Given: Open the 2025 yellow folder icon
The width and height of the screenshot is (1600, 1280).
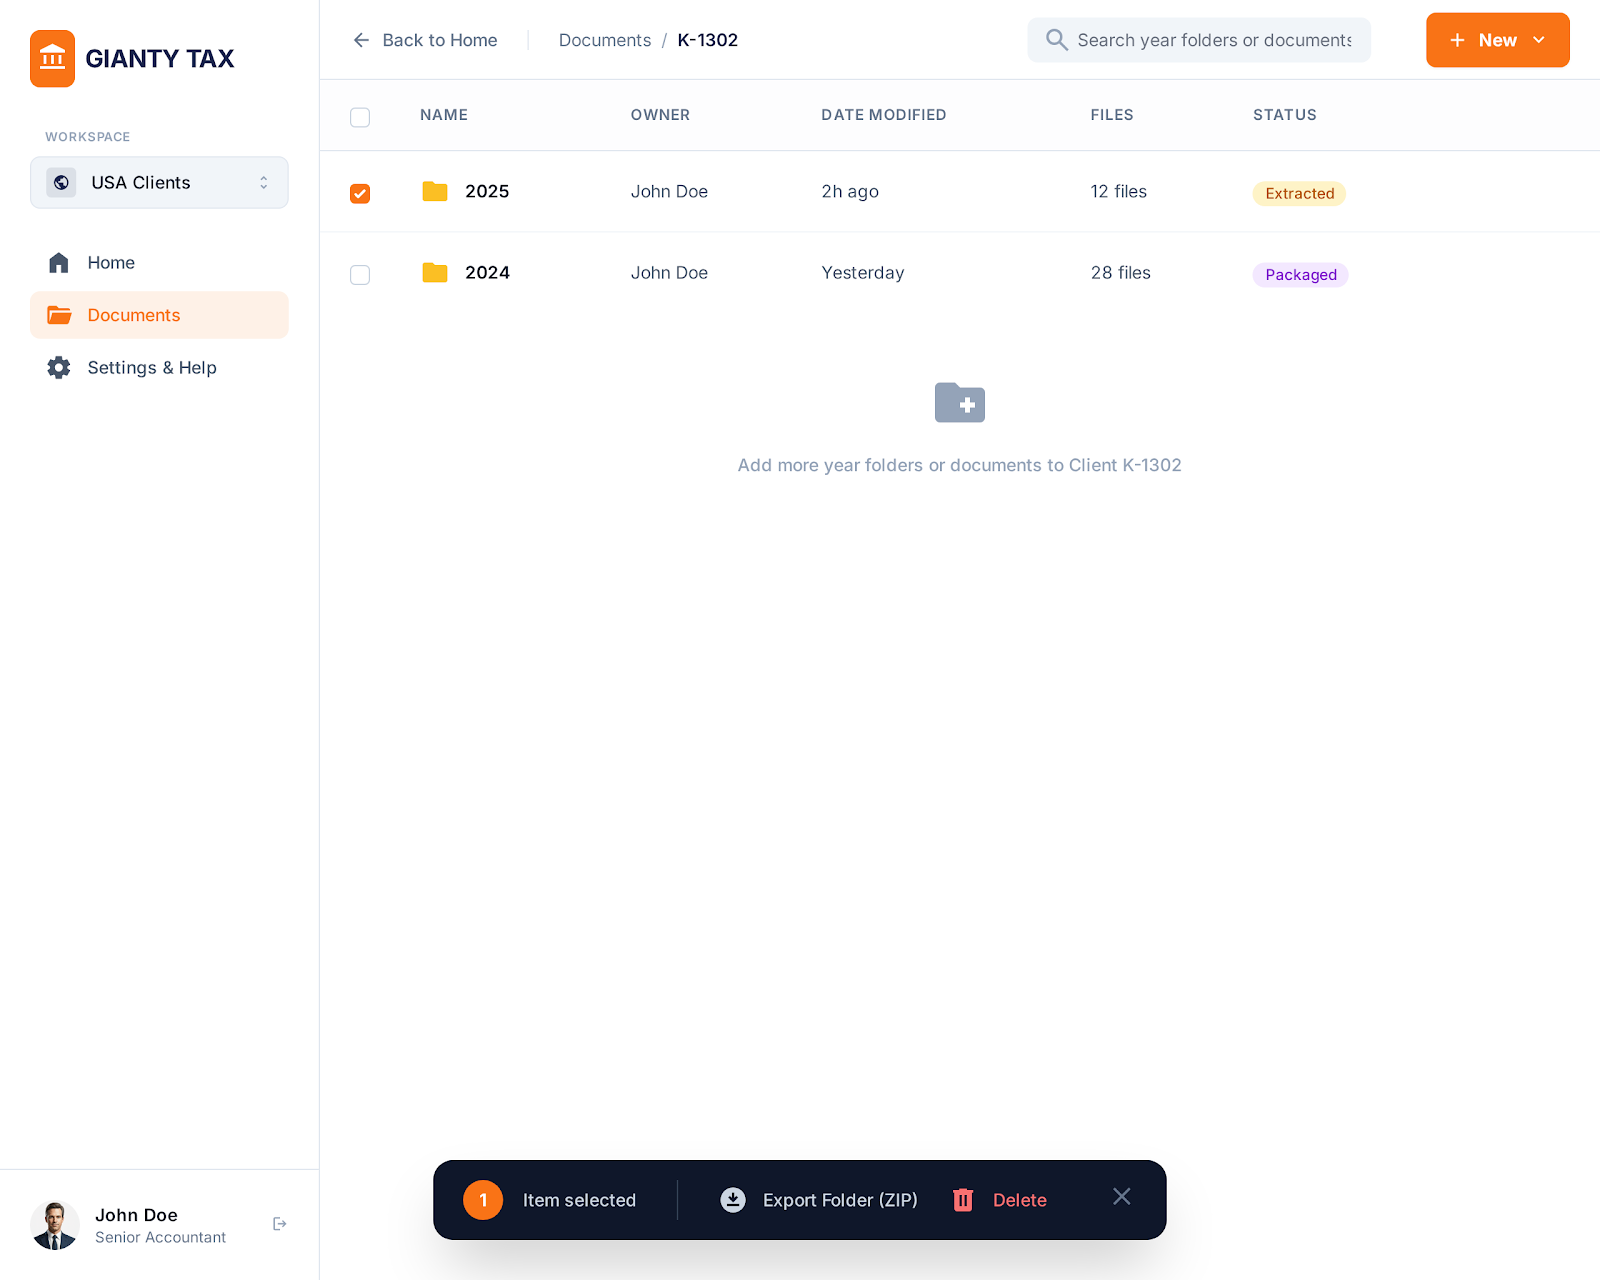Looking at the screenshot, I should 434,191.
